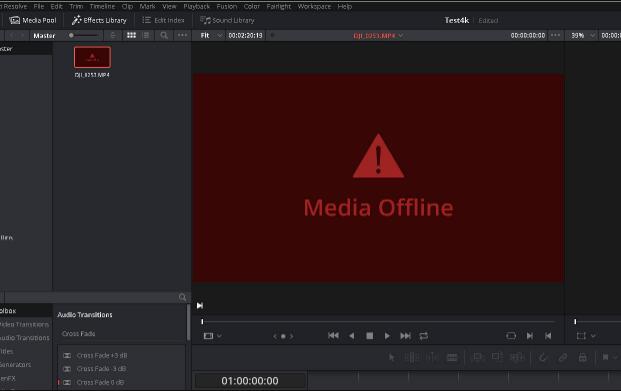Screen dimensions: 621x391
Task: Click the skip-to-end icon above scrubber
Action: point(200,305)
